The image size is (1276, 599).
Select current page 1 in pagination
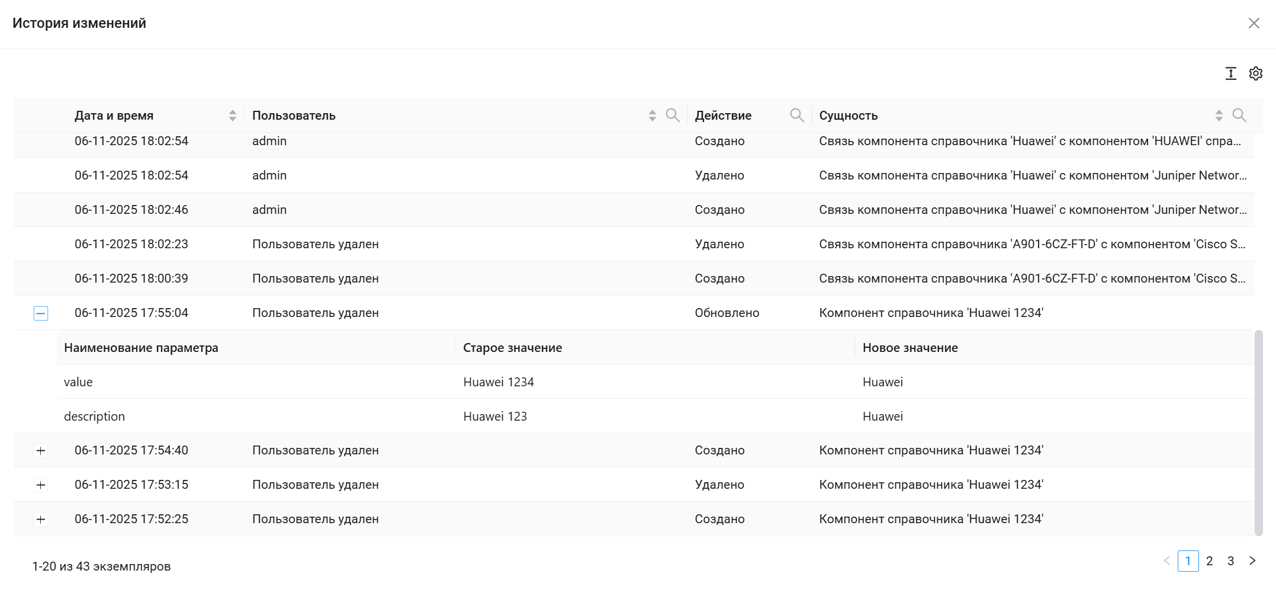click(1188, 561)
